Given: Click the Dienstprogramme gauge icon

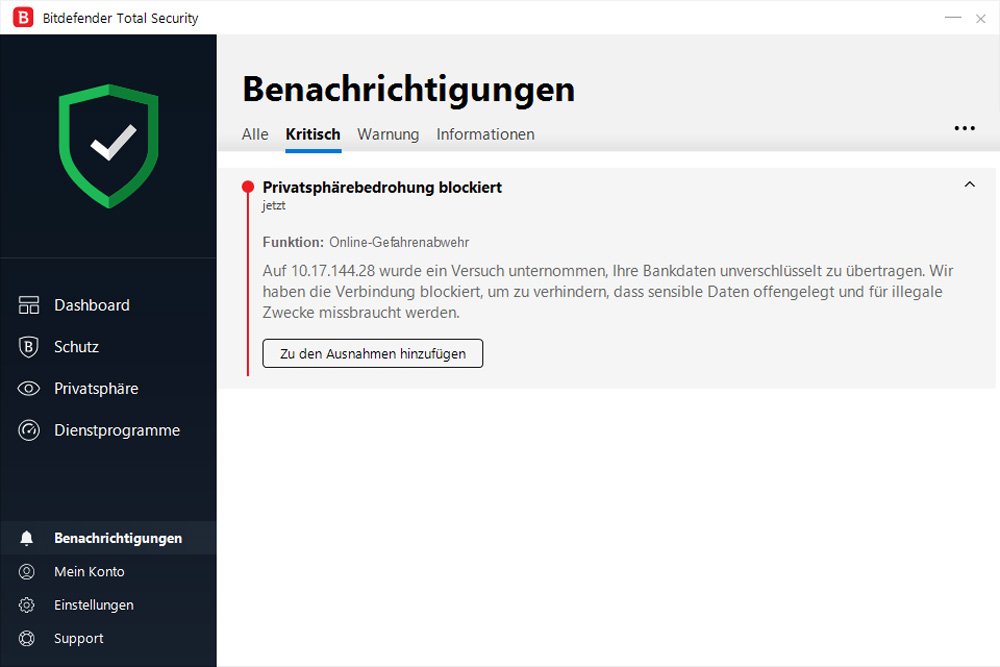Looking at the screenshot, I should click(29, 430).
